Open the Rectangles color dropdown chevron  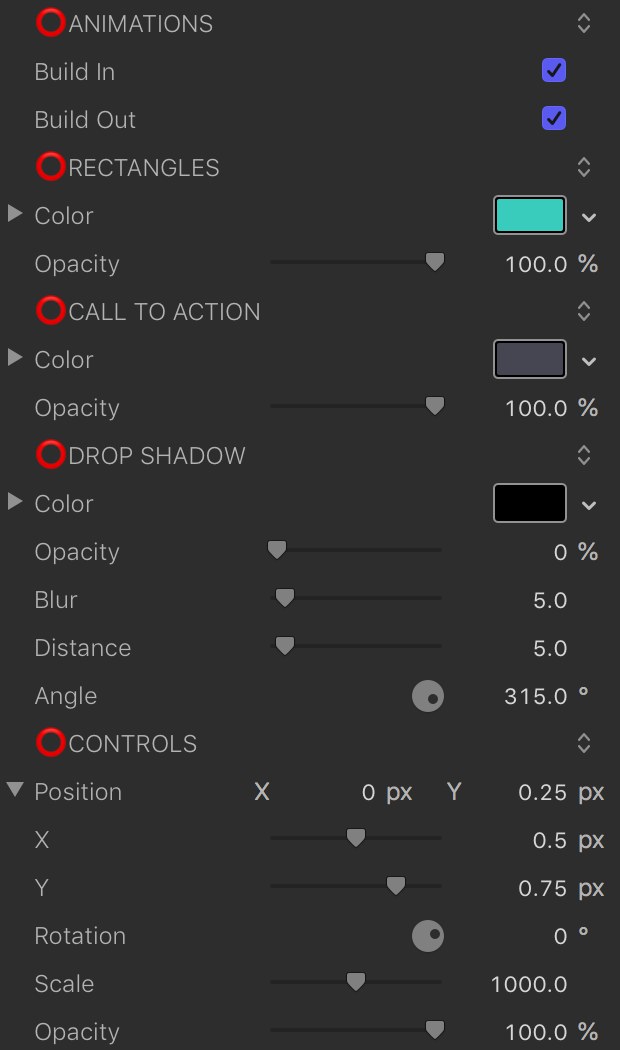coord(589,217)
